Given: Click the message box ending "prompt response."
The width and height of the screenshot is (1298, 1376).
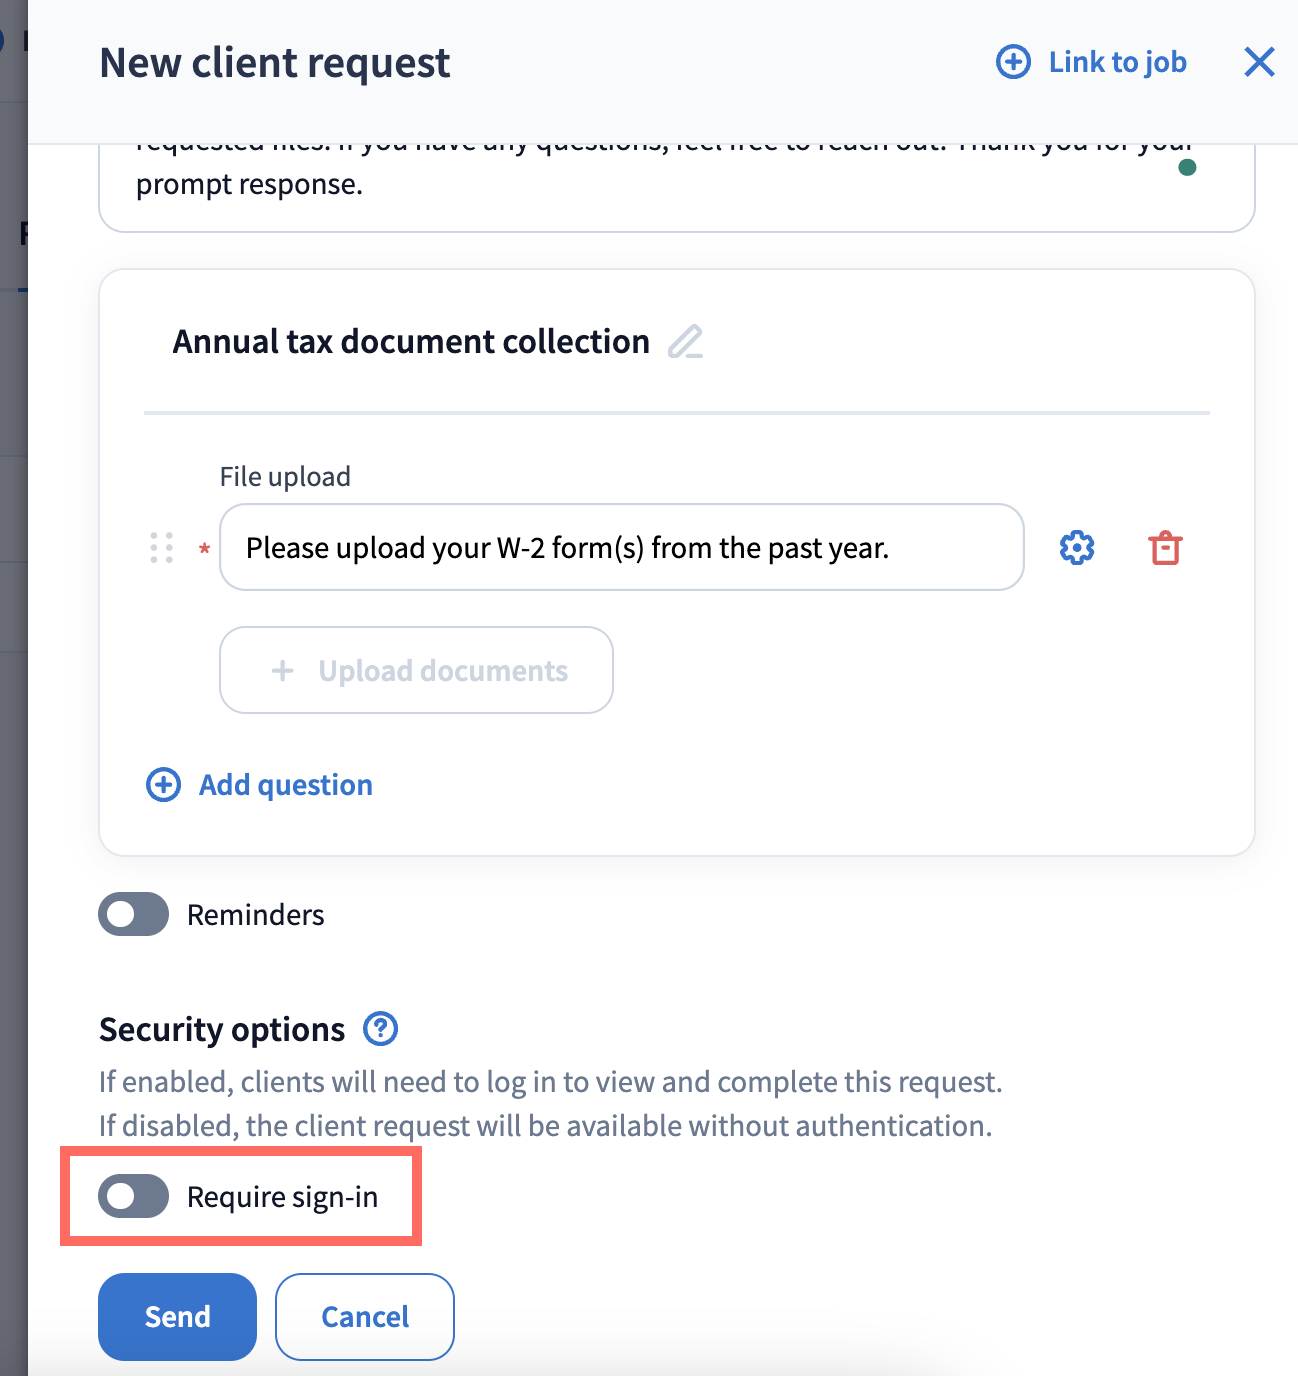Looking at the screenshot, I should (x=600, y=186).
